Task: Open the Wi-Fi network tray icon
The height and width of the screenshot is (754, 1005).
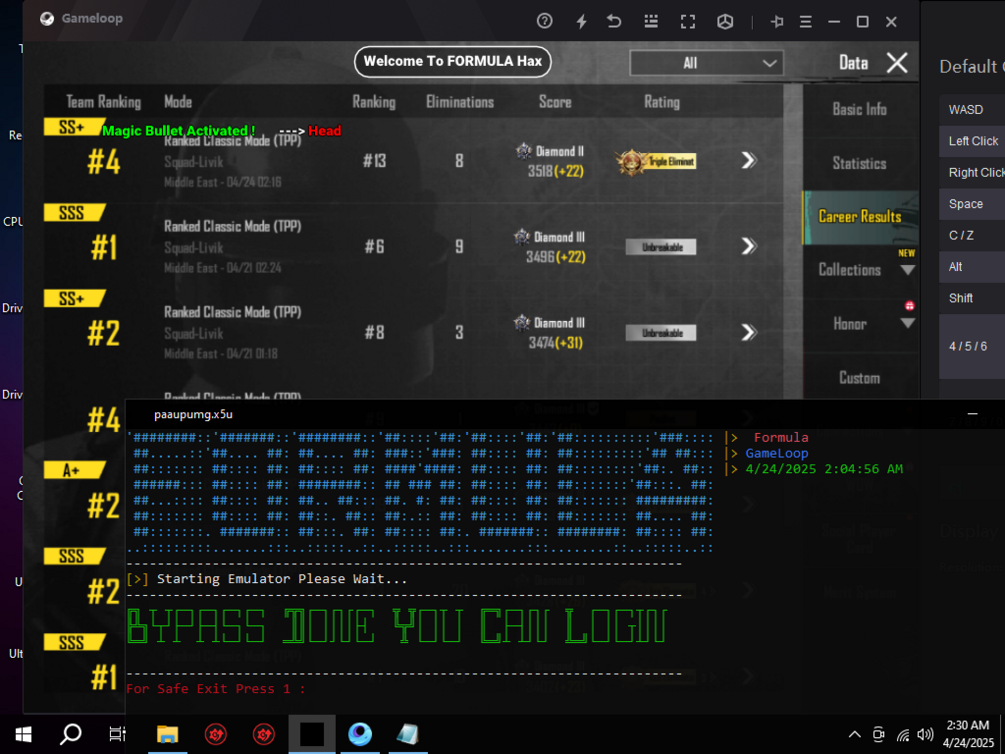Action: point(902,735)
